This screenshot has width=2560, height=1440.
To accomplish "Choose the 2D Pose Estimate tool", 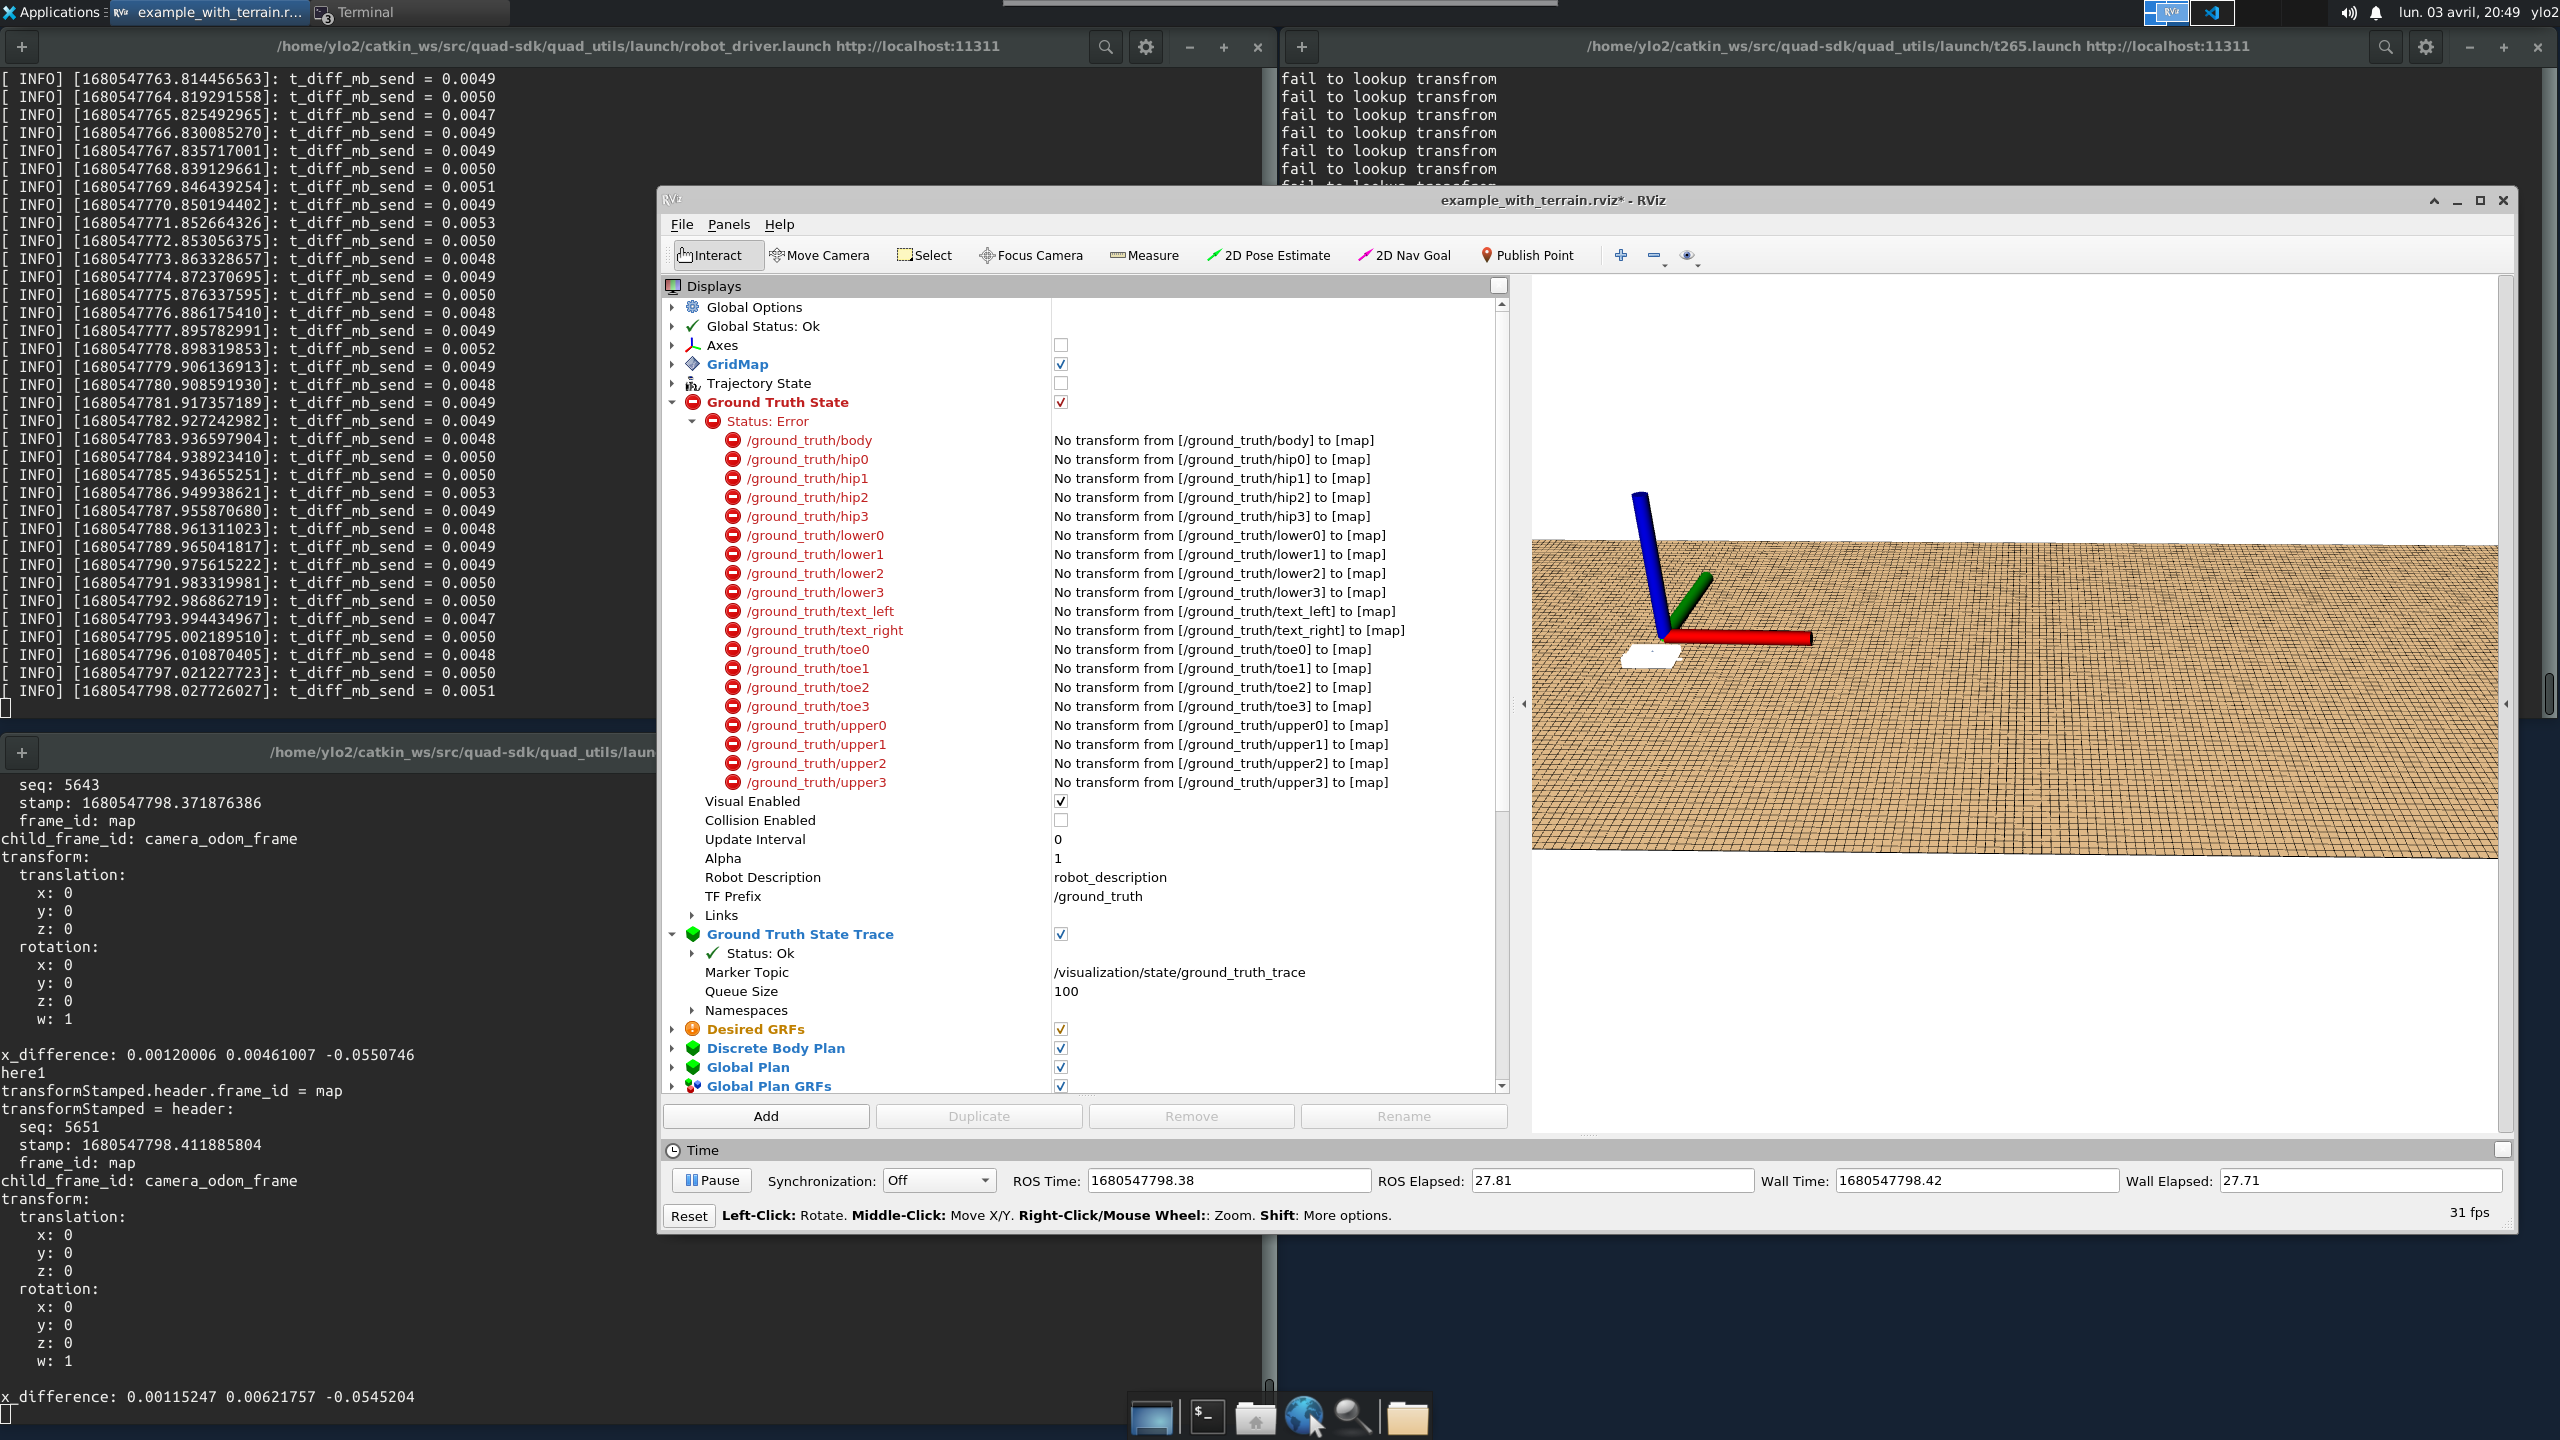I will pos(1268,255).
